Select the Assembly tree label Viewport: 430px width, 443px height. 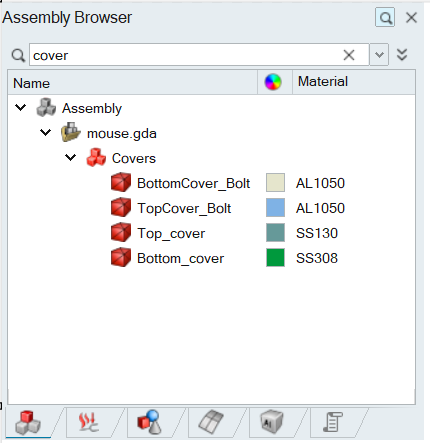click(92, 109)
